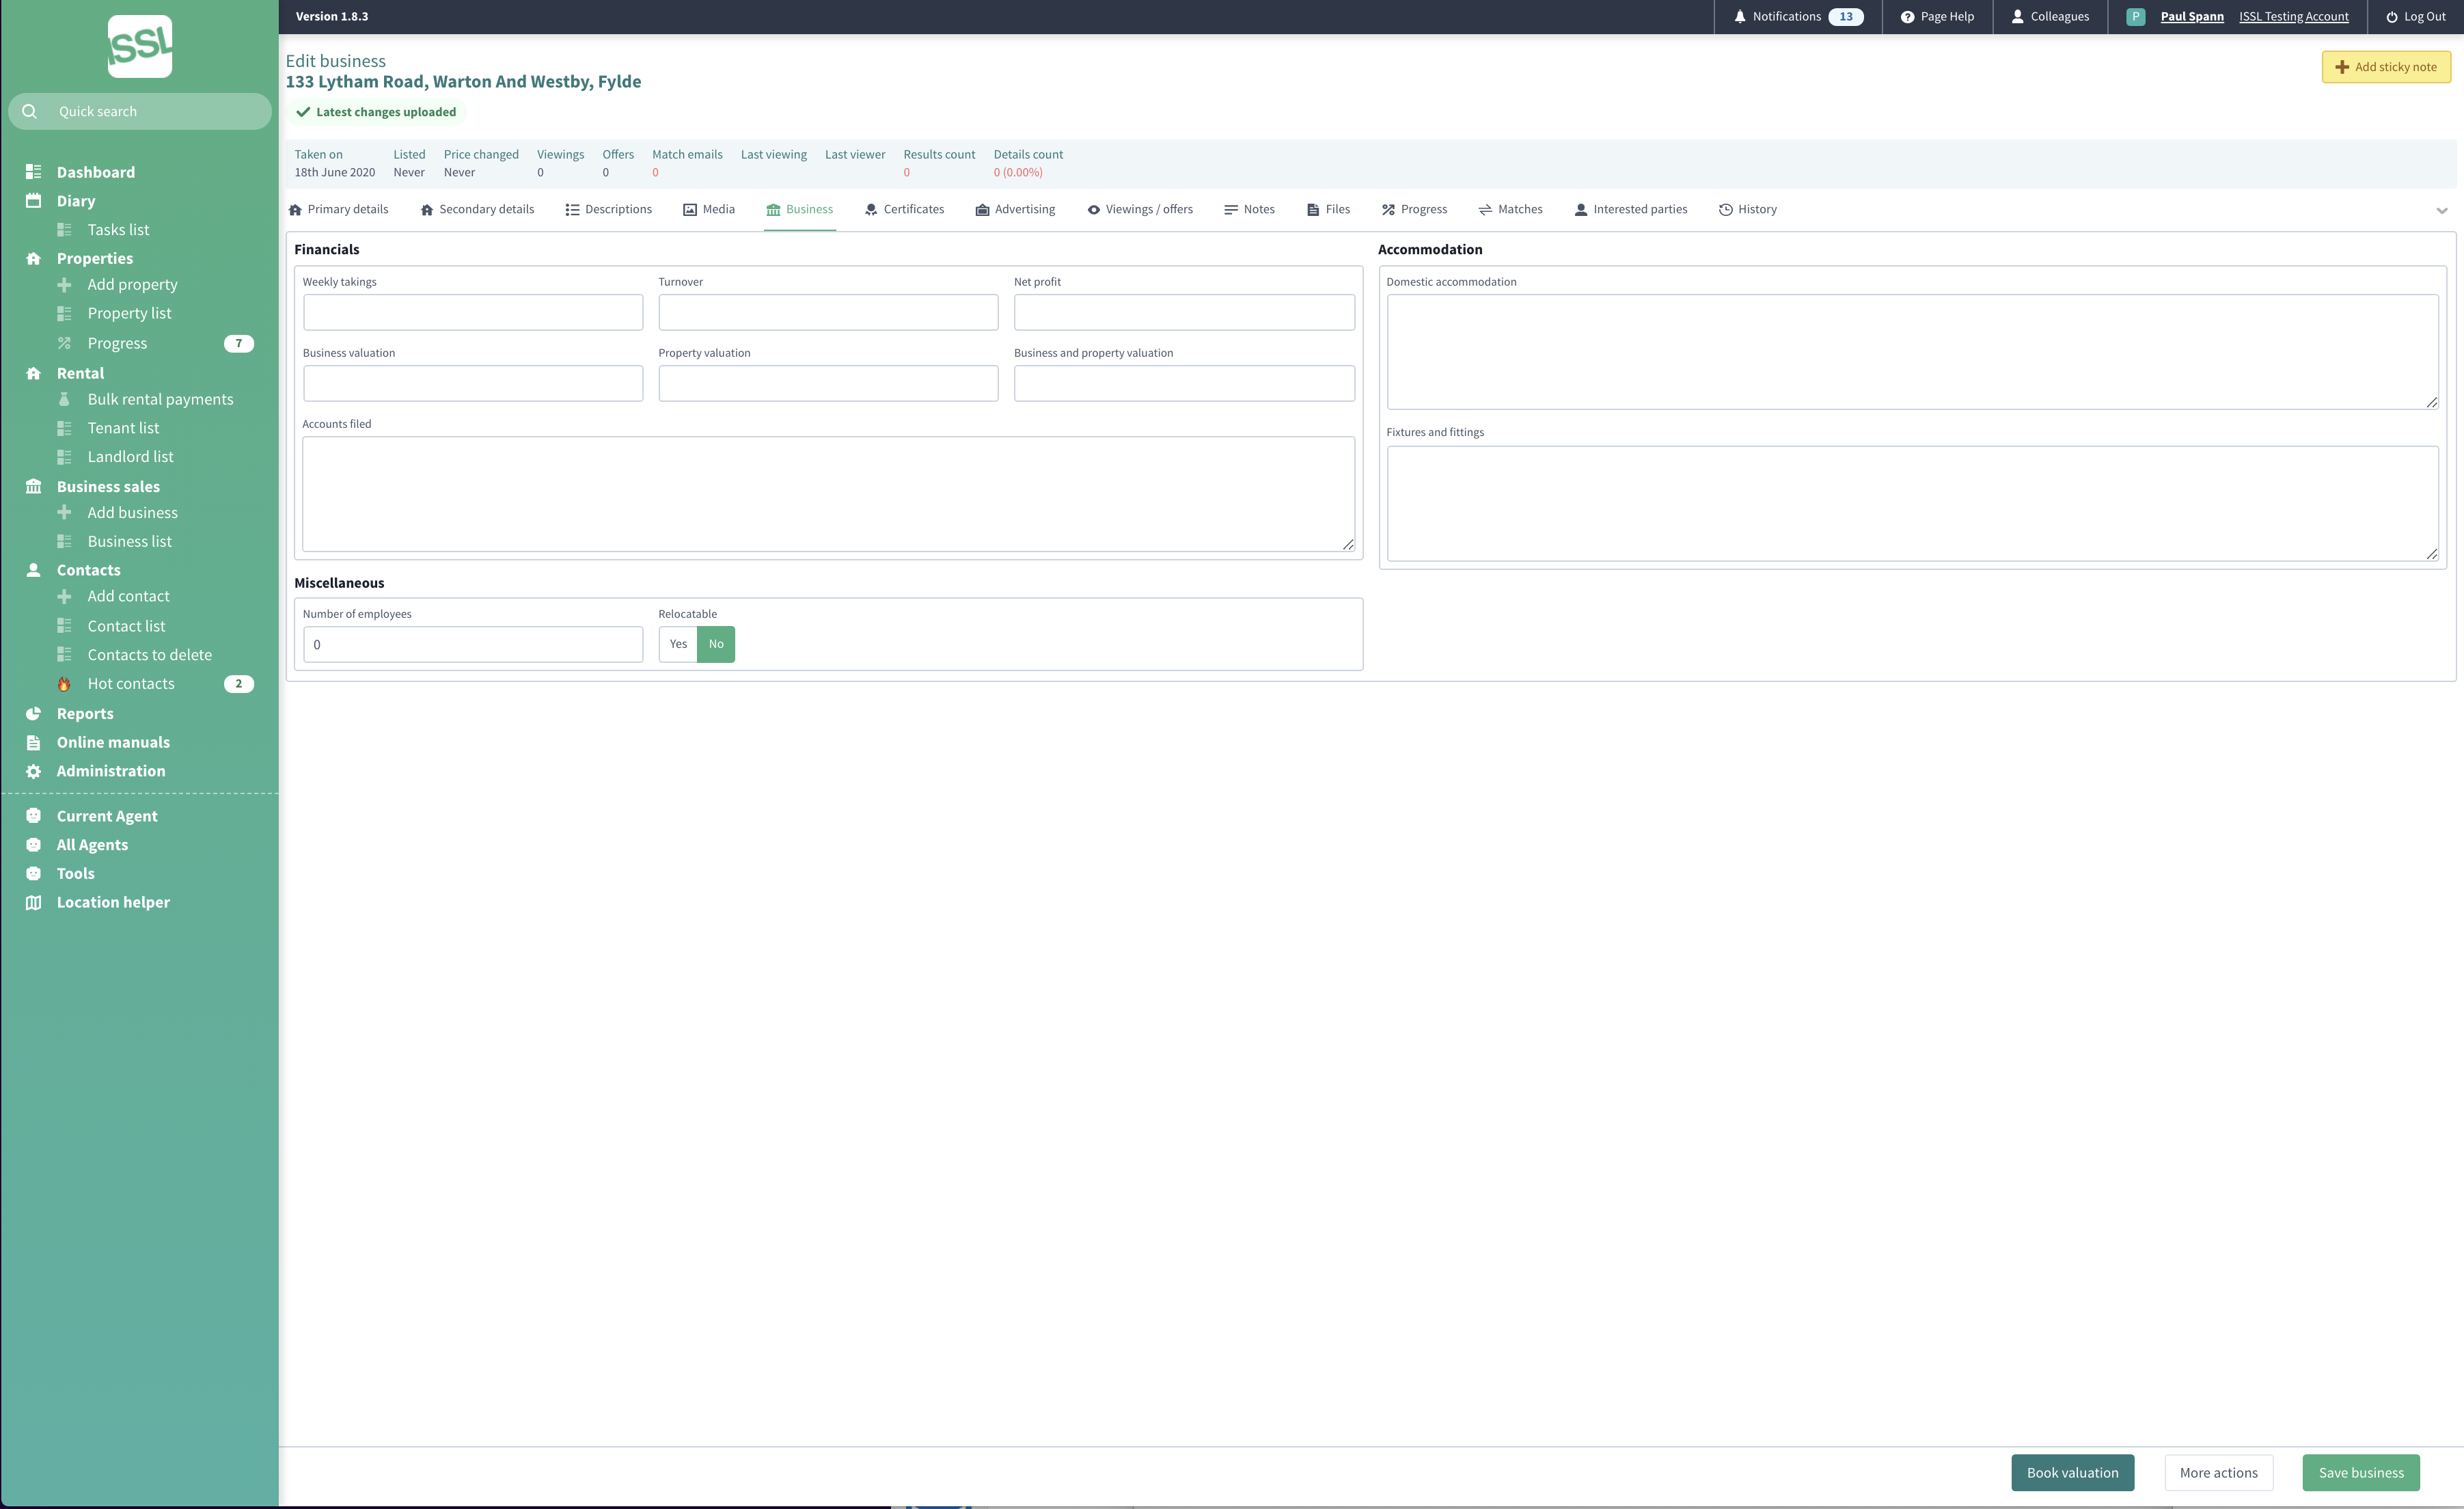The width and height of the screenshot is (2464, 1509).
Task: Click the Diary calendar icon
Action: tap(33, 201)
